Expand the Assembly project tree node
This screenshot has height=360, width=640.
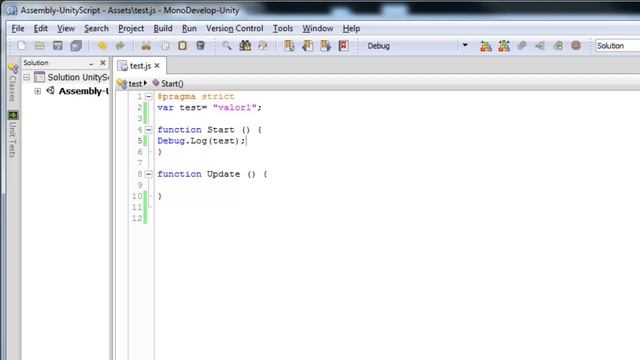click(x=38, y=91)
